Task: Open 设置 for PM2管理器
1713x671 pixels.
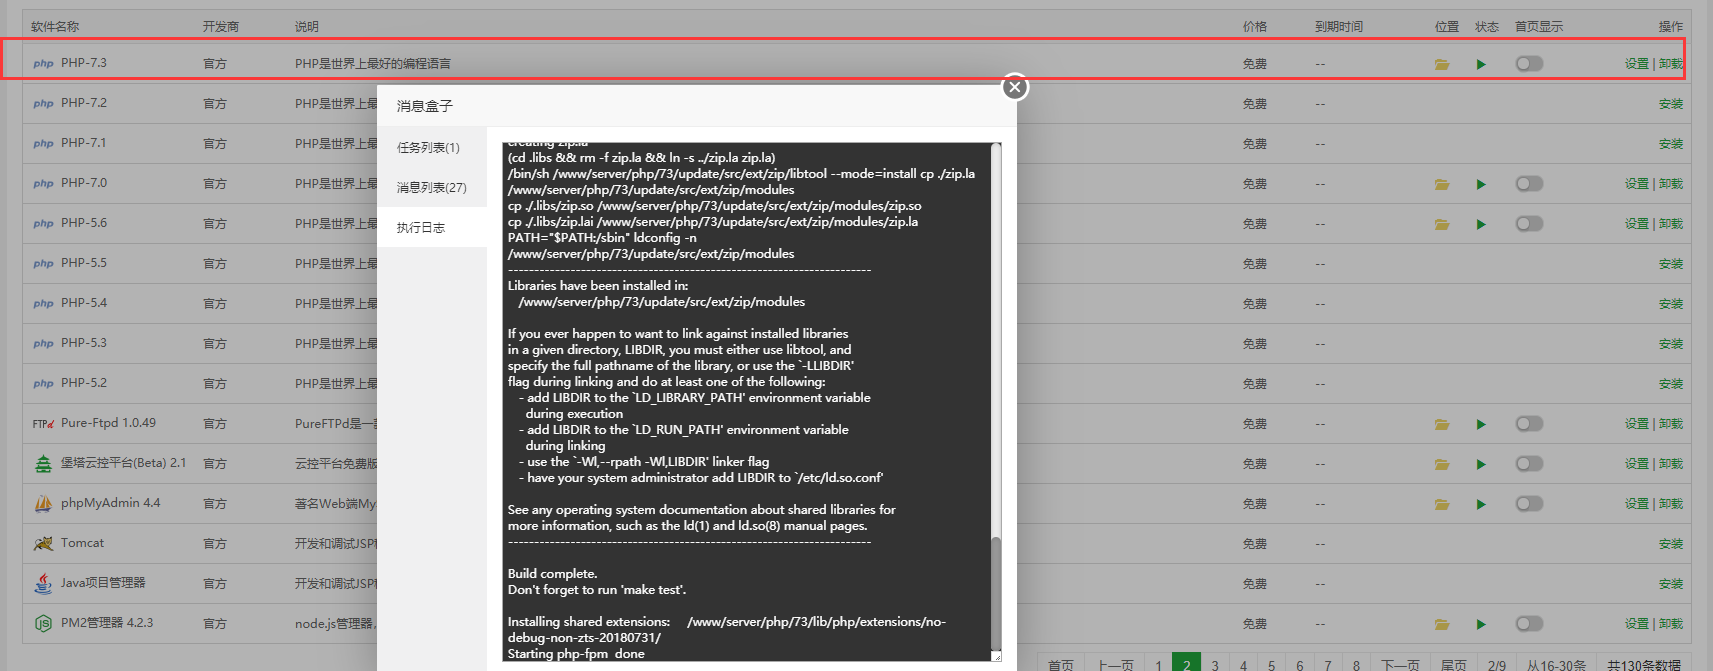Action: click(x=1636, y=624)
